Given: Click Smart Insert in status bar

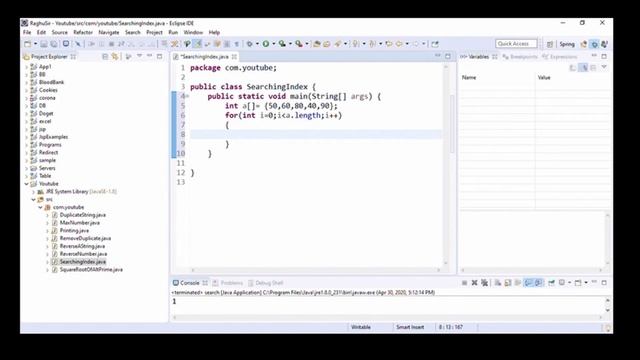Looking at the screenshot, I should (x=410, y=327).
